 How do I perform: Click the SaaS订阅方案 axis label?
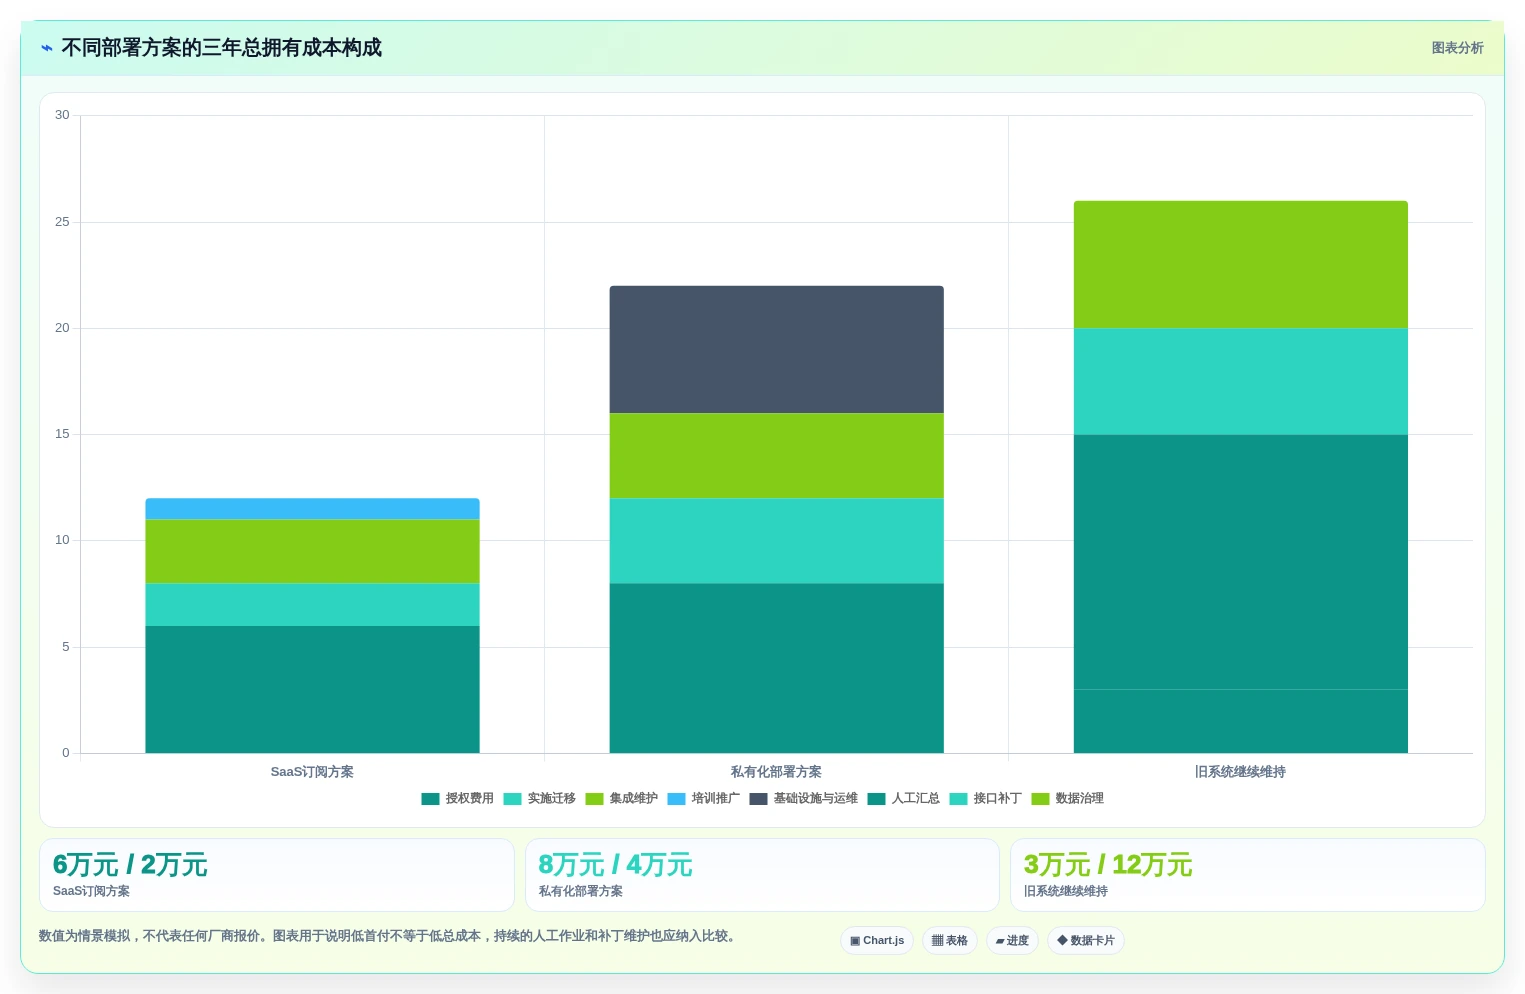[x=312, y=772]
